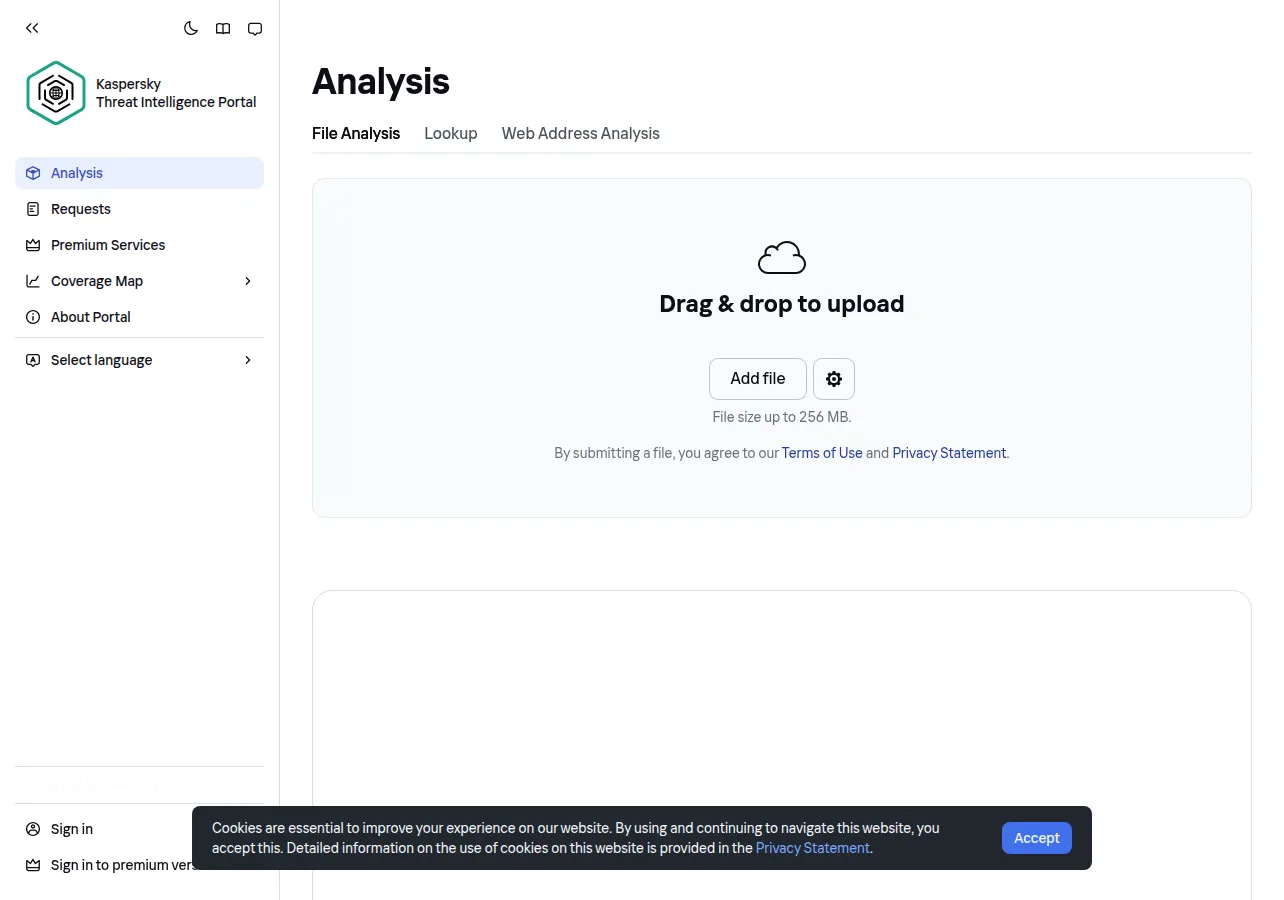Switch to the Web Address Analysis tab
The width and height of the screenshot is (1284, 900).
tap(581, 133)
